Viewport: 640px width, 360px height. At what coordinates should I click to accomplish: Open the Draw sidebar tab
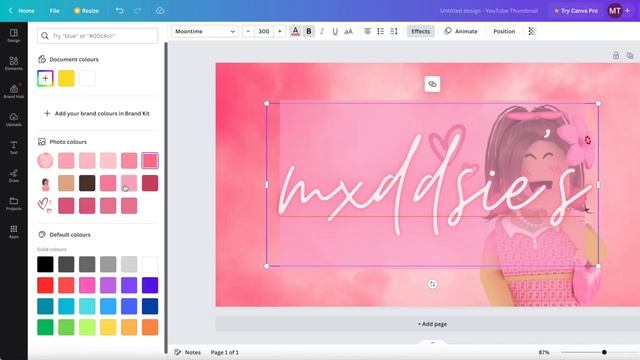pos(13,176)
